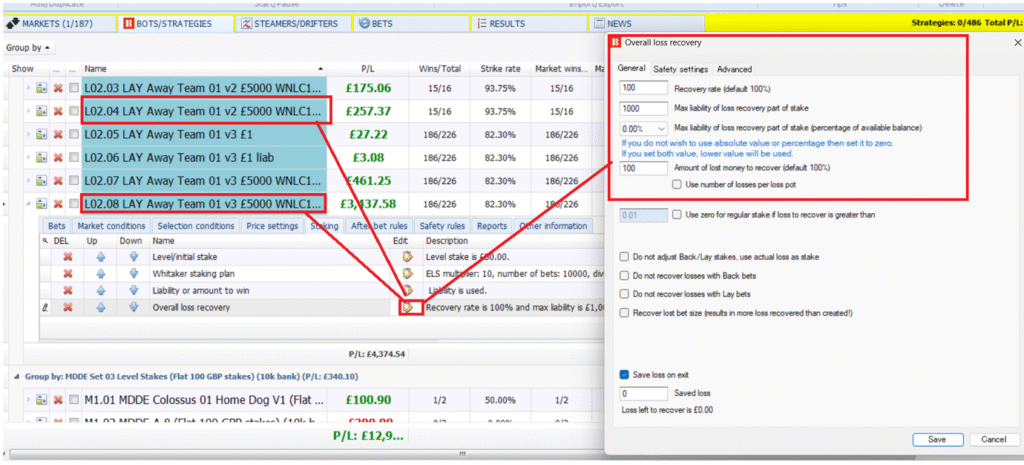Expand the M1.01 MDDE Colossus row
This screenshot has height=465, width=1024.
pyautogui.click(x=28, y=400)
